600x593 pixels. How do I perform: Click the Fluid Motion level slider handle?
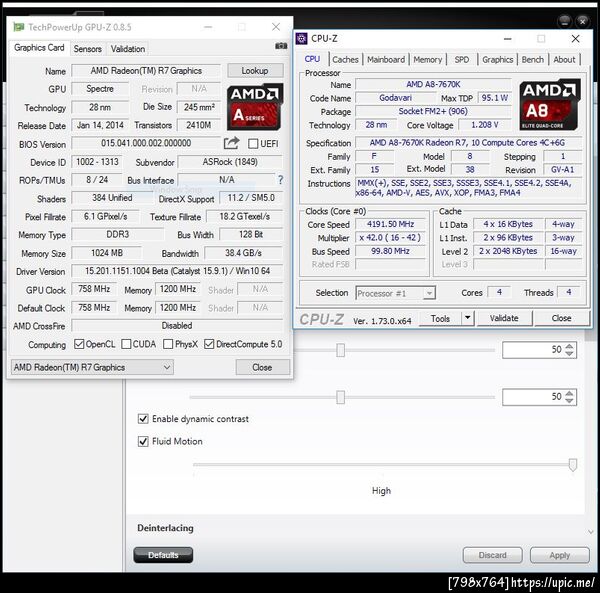point(572,465)
